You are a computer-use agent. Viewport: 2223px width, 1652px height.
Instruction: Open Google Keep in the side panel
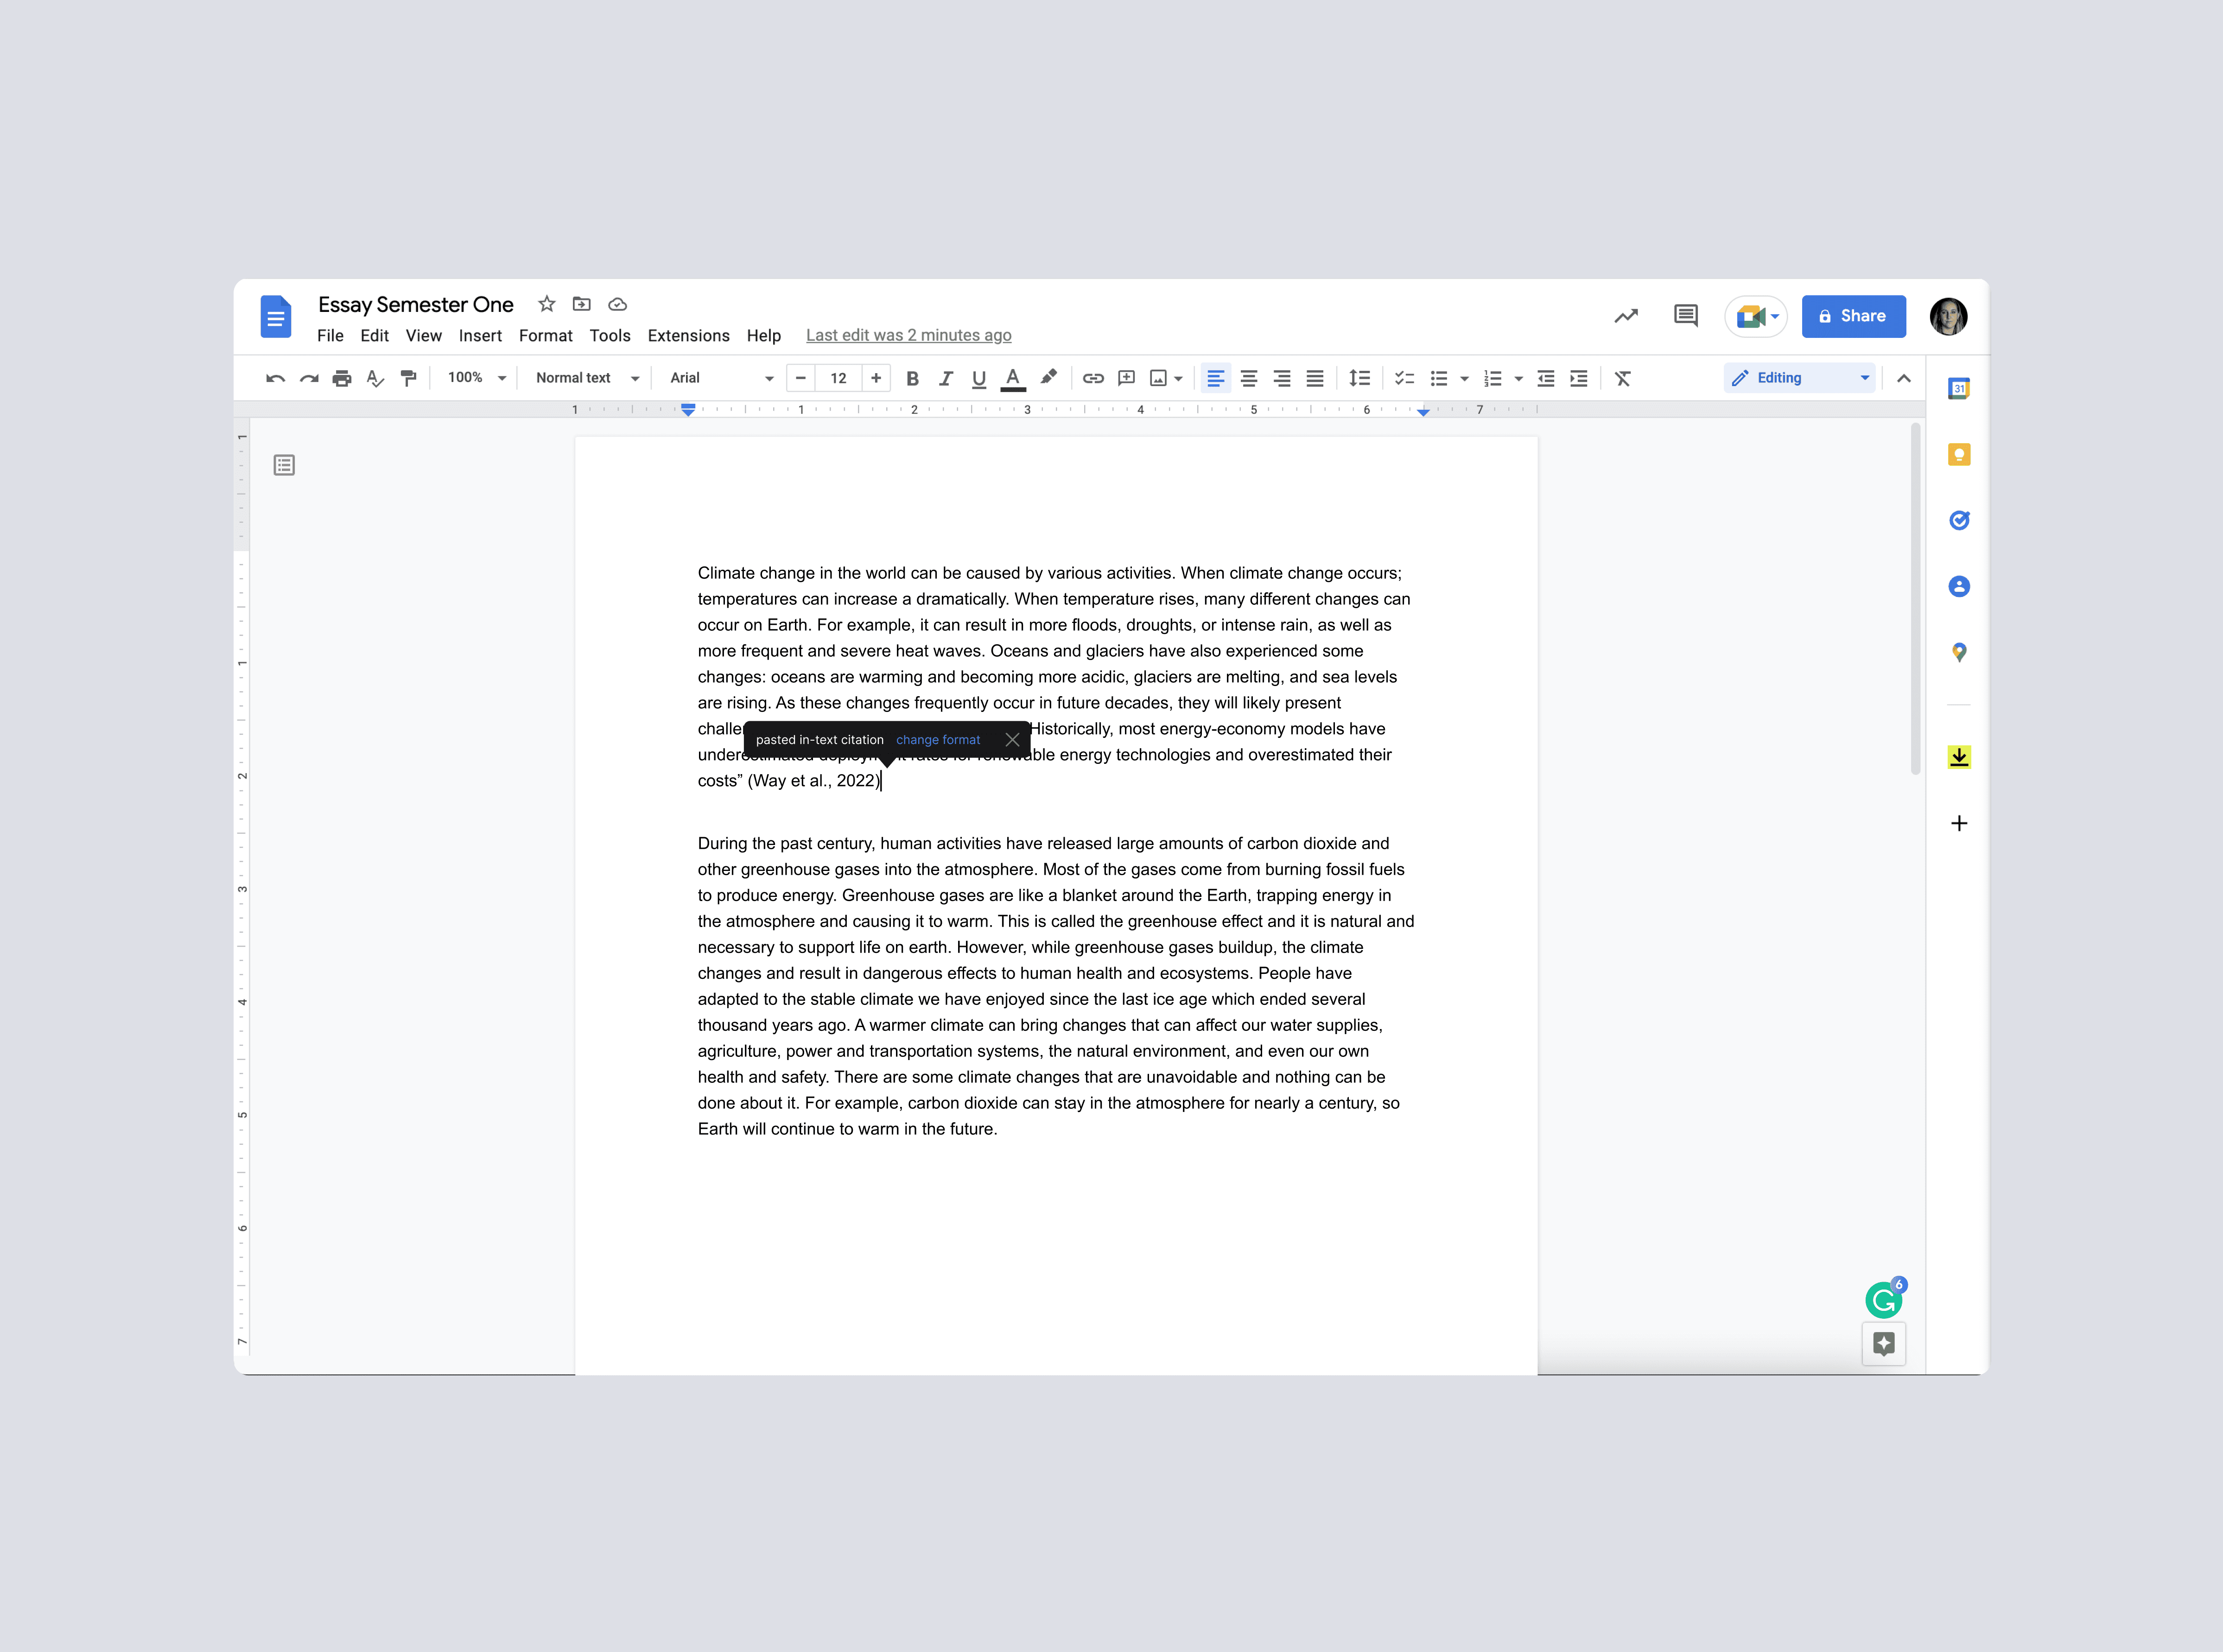1958,455
